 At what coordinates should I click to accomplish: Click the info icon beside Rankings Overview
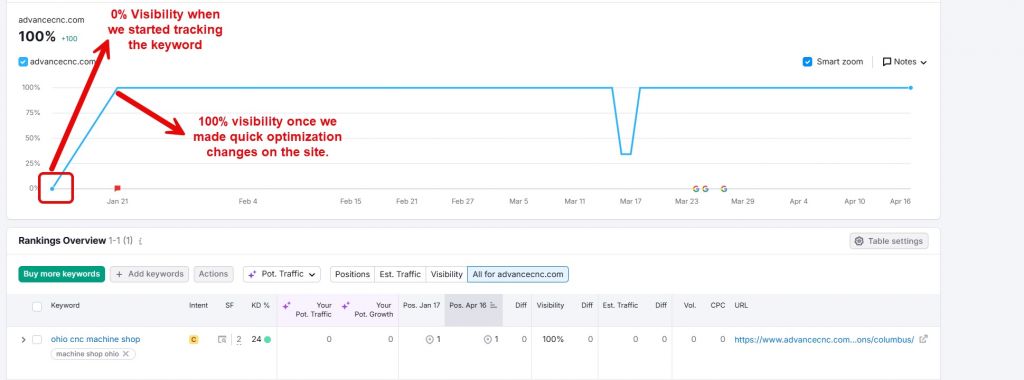140,242
